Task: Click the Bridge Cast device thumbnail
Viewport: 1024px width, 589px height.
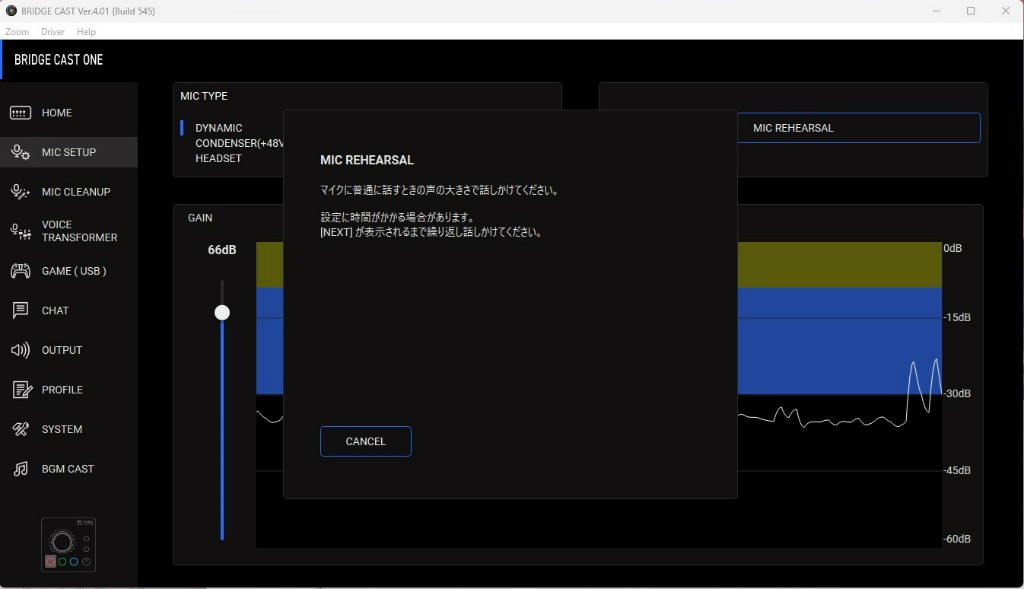Action: 69,545
